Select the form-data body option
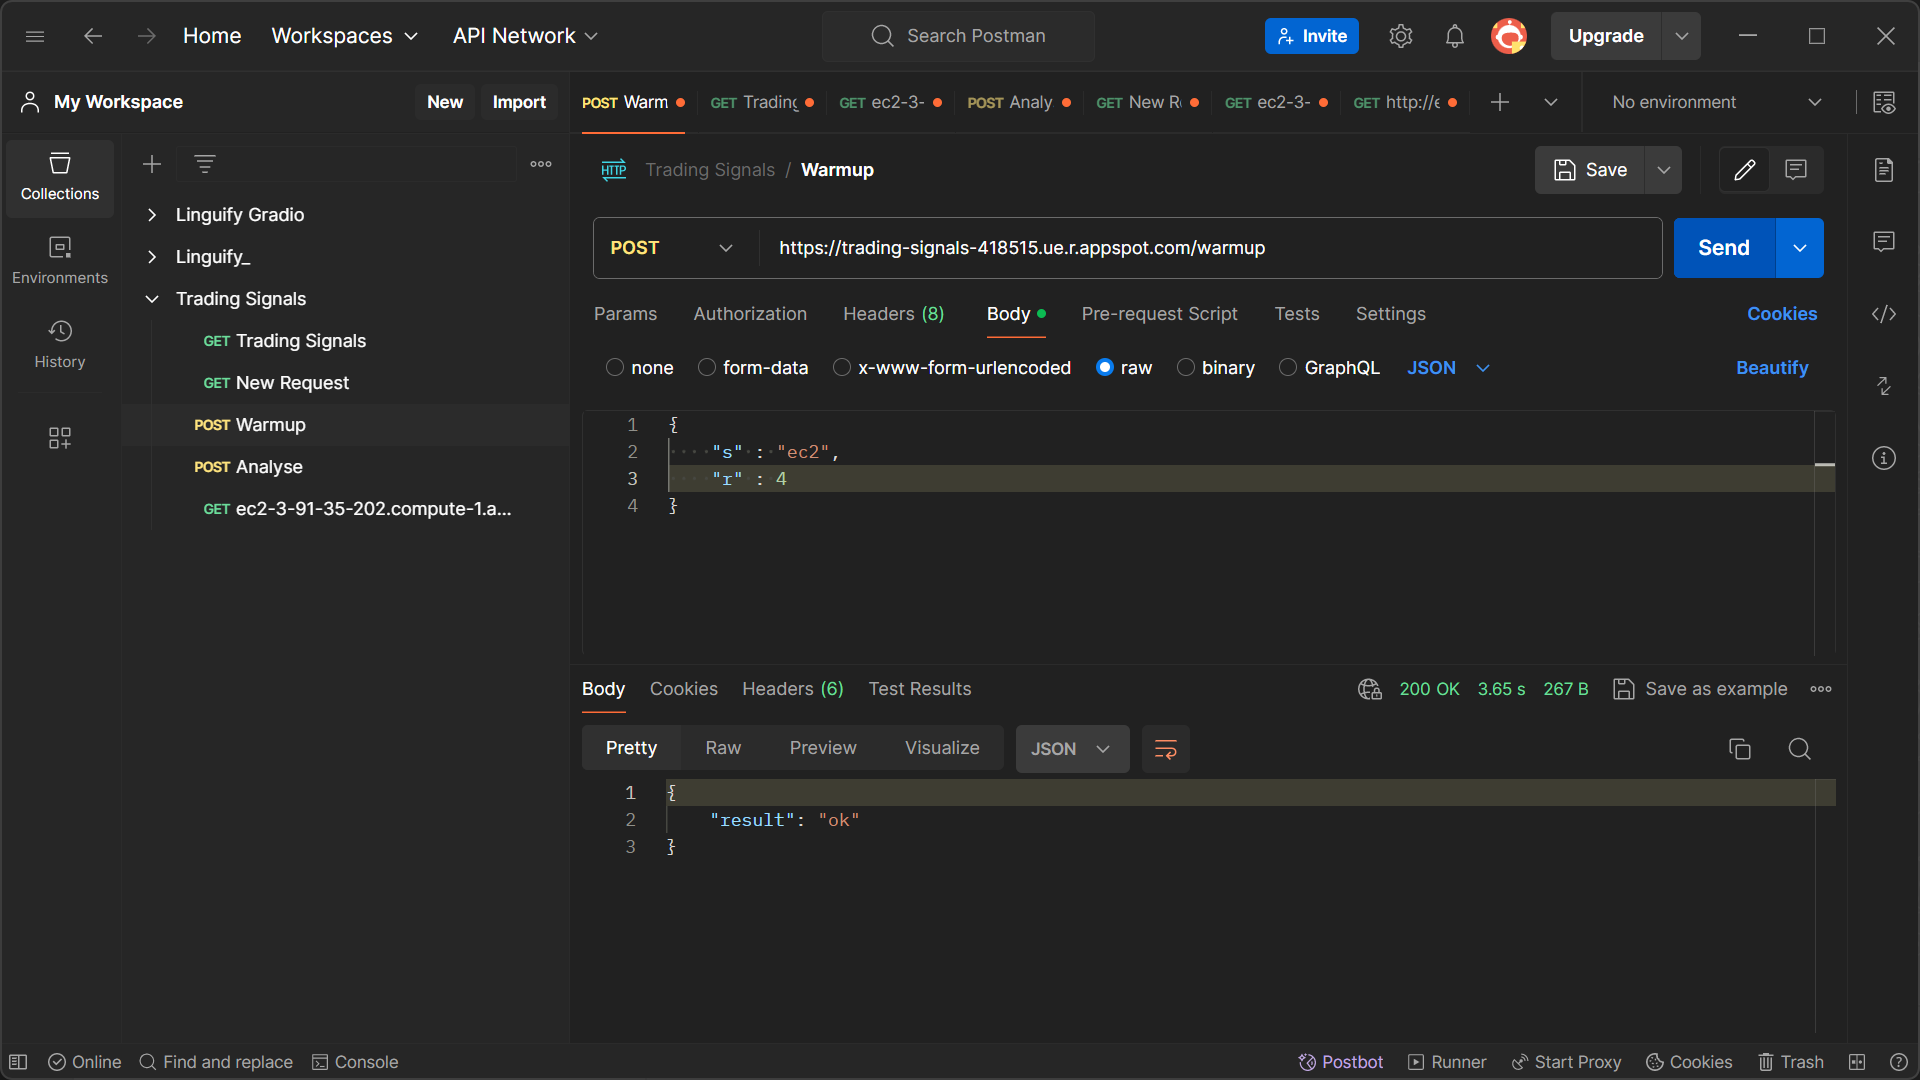The image size is (1920, 1080). click(x=707, y=368)
